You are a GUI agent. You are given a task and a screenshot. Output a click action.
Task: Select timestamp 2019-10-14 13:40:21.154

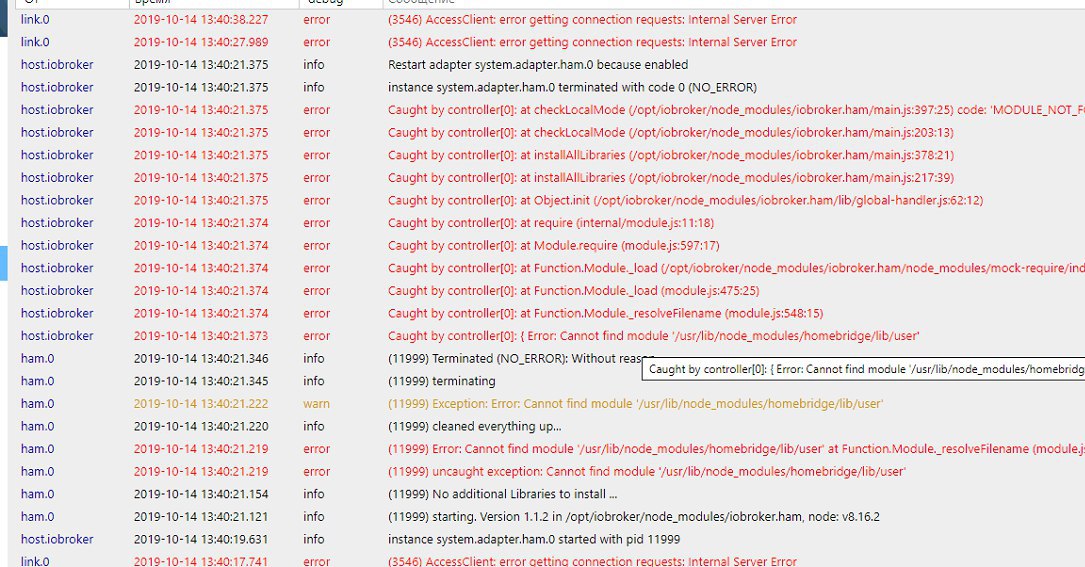click(x=201, y=494)
